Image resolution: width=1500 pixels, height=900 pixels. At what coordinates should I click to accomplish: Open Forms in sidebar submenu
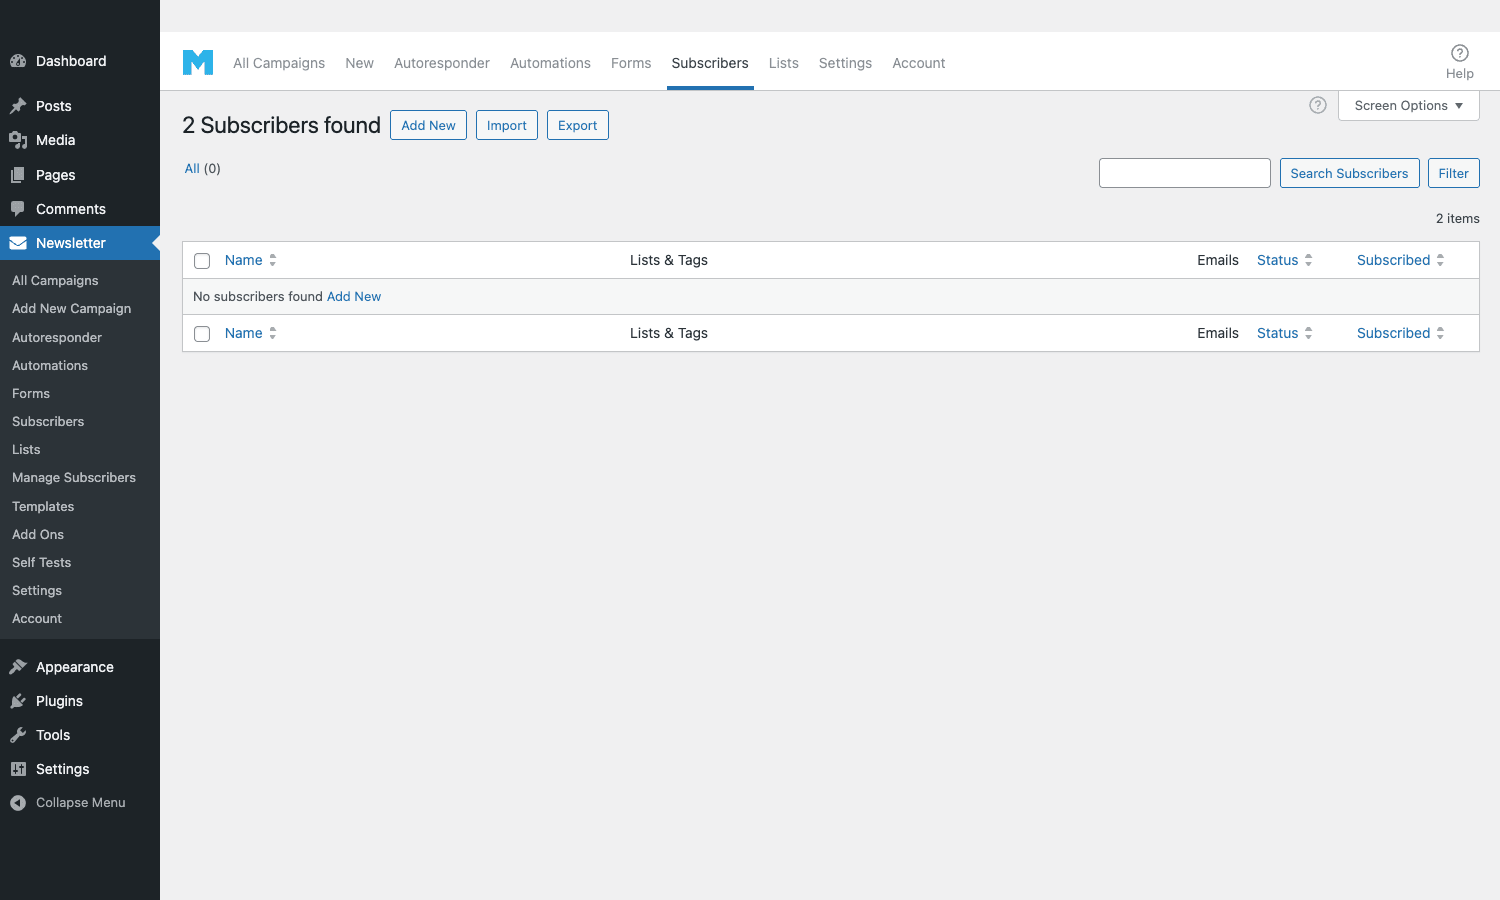[x=31, y=393]
